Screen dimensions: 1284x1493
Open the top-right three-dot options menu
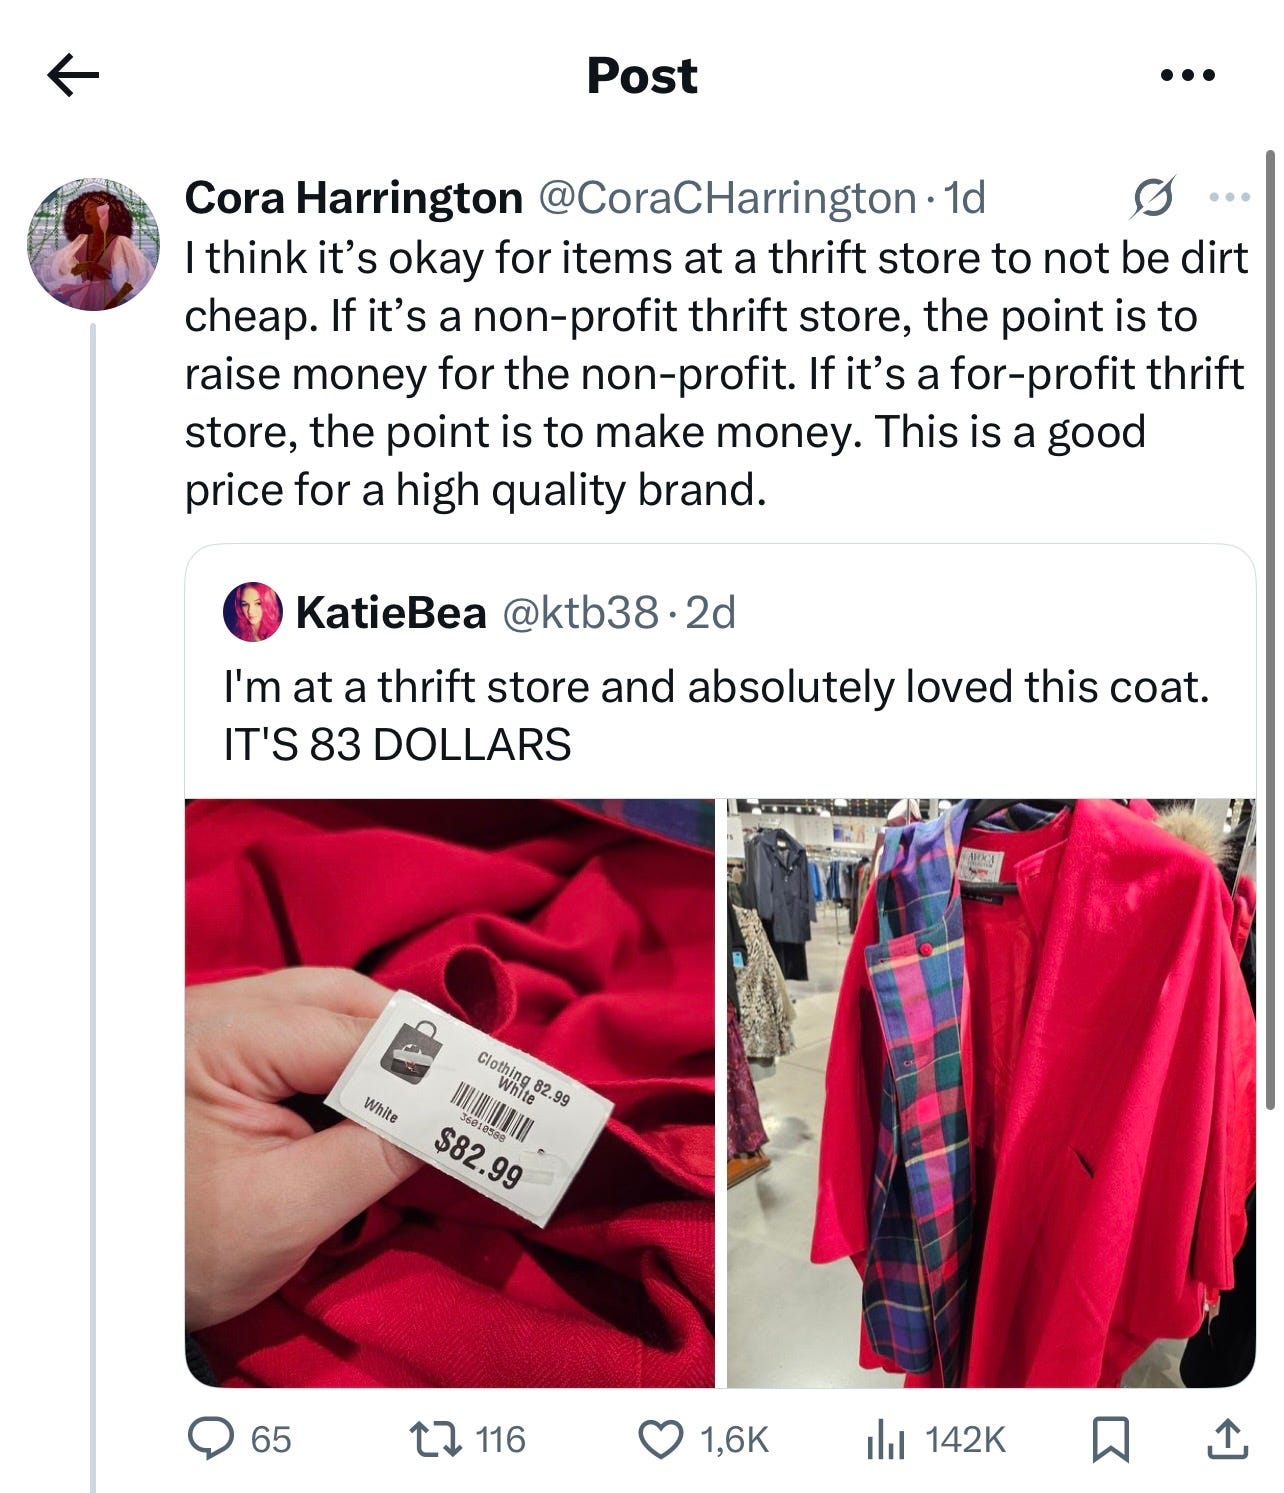point(1187,75)
